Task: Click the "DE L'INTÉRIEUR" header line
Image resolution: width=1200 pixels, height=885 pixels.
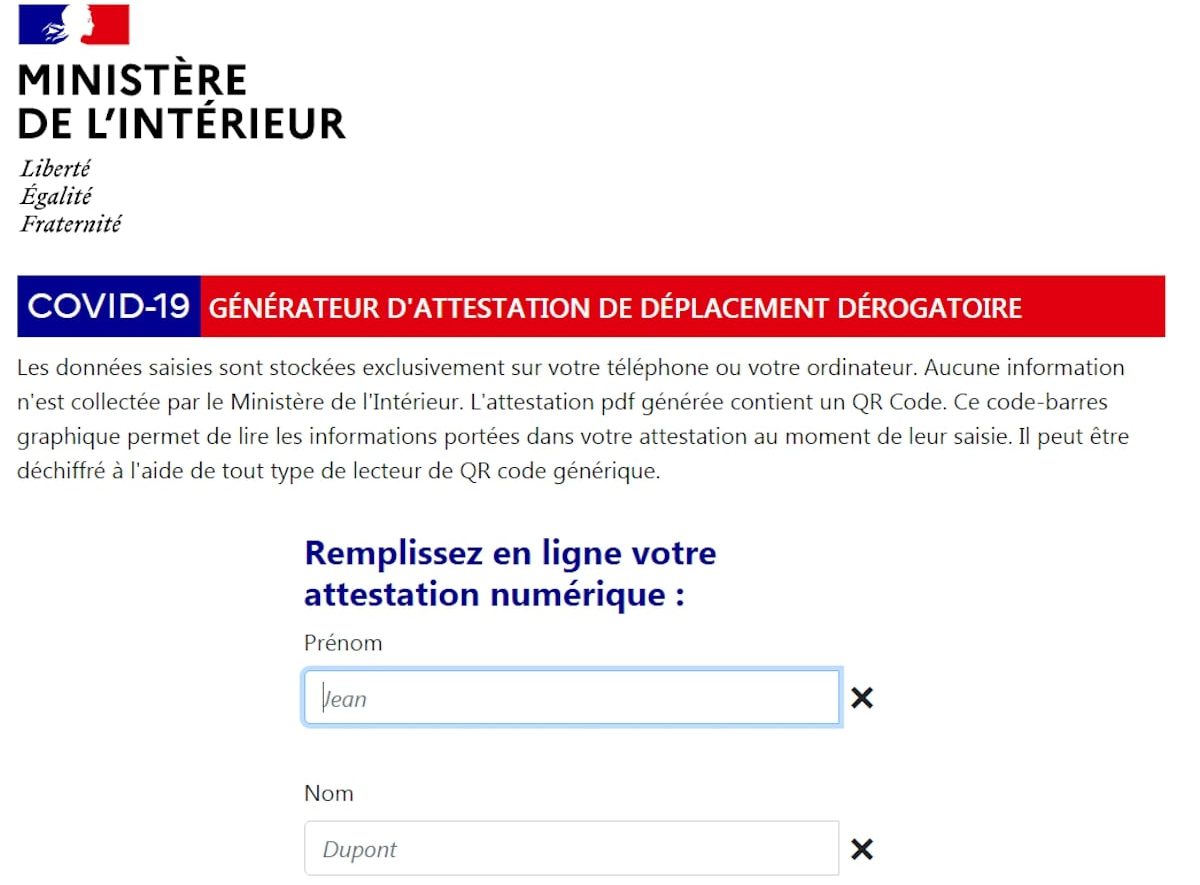Action: pyautogui.click(x=182, y=123)
